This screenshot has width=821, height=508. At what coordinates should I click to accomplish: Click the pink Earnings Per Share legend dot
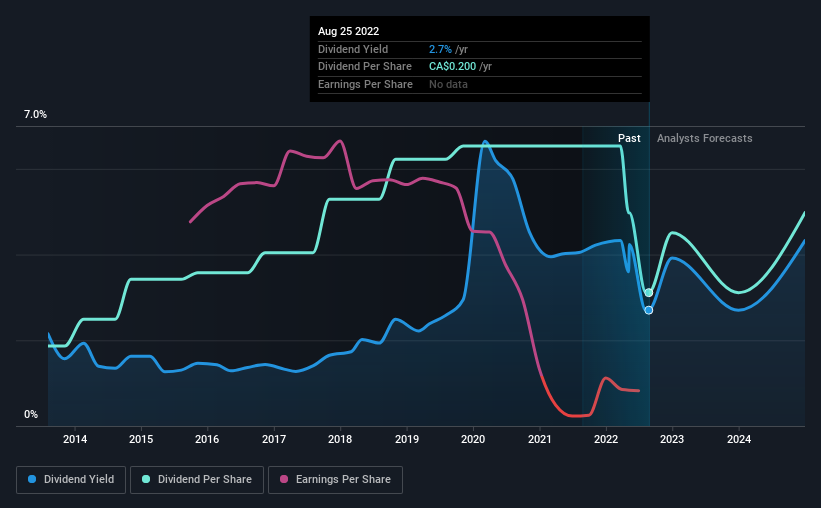pyautogui.click(x=284, y=479)
